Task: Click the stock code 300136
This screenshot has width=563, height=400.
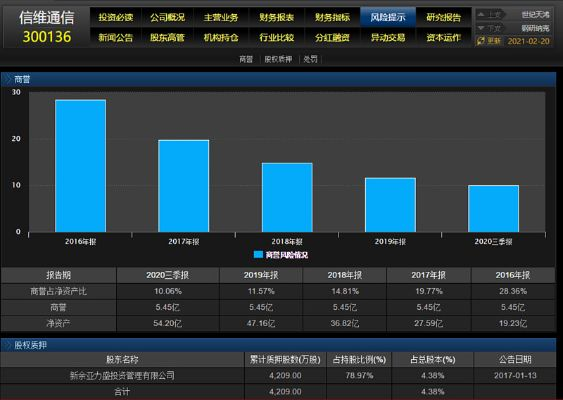Action: (47, 37)
